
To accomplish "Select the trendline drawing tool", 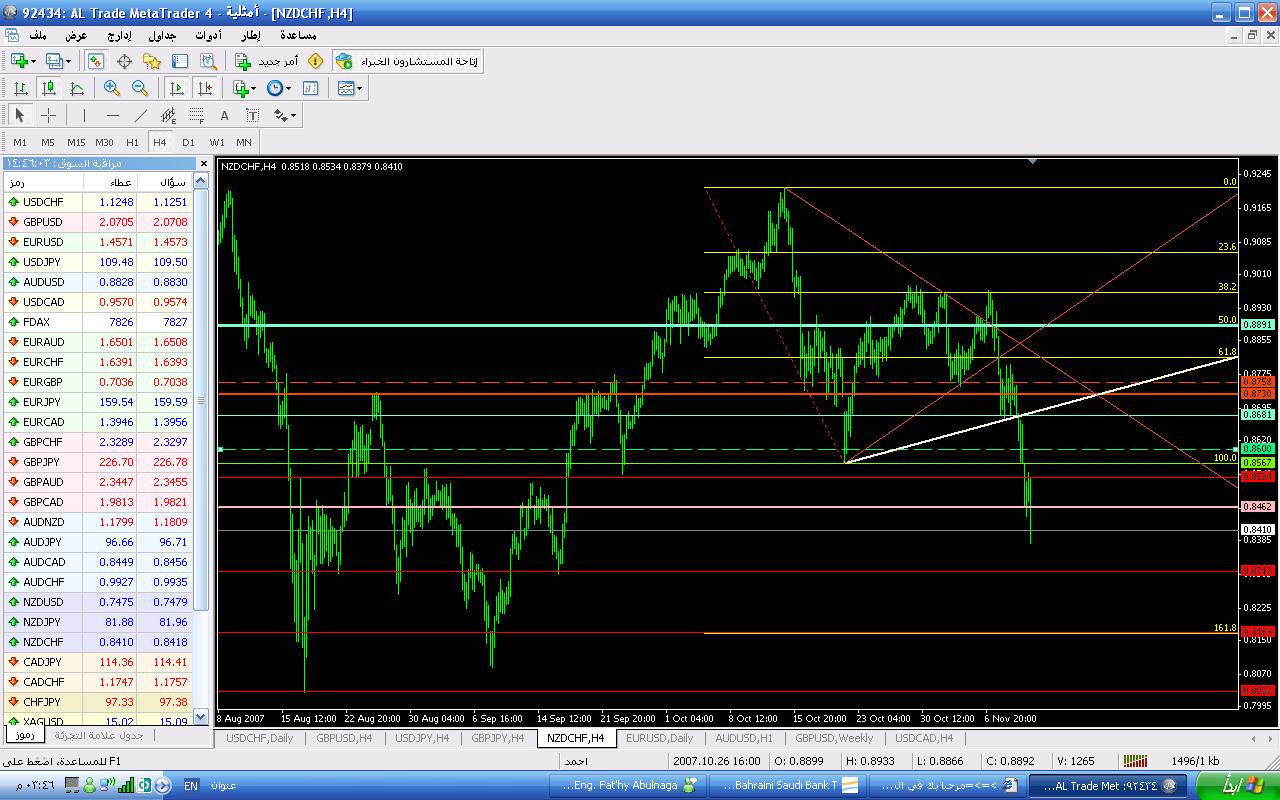I will 141,115.
